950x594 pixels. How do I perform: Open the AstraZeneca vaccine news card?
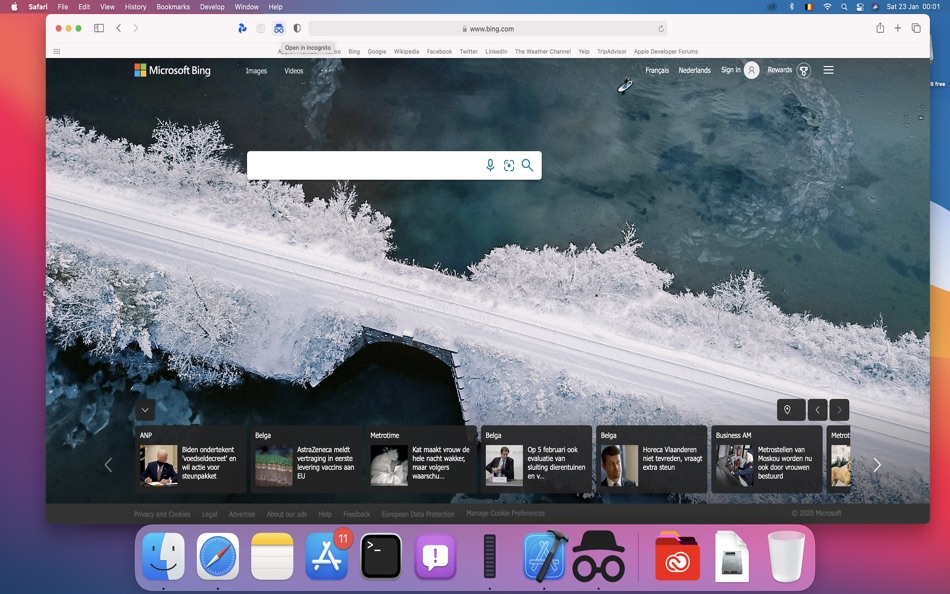(x=306, y=459)
